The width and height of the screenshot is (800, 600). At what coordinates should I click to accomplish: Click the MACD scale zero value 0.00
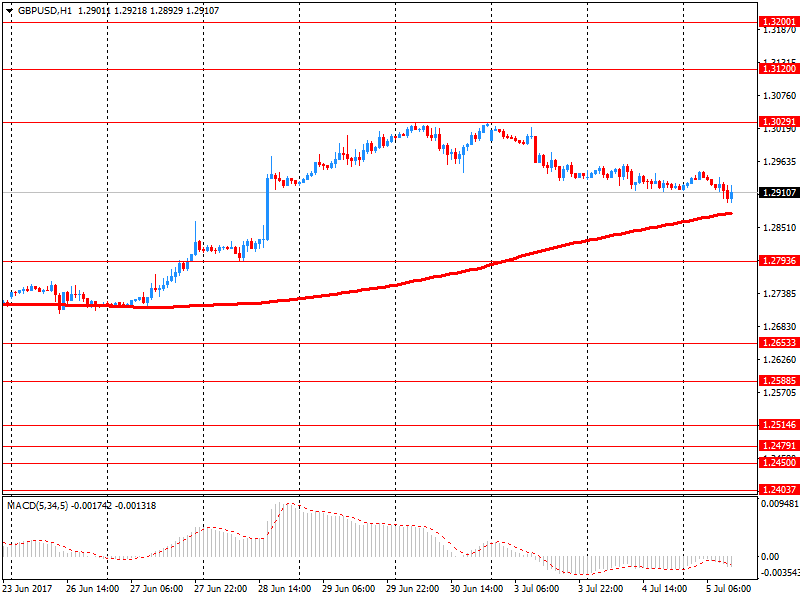point(770,557)
